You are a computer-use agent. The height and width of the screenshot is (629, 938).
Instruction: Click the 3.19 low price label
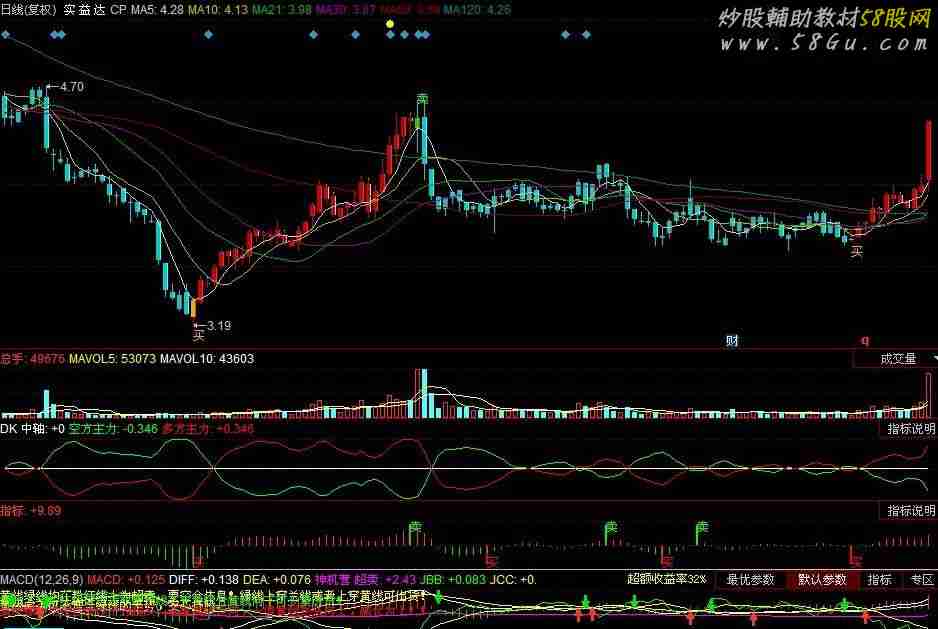pos(219,326)
